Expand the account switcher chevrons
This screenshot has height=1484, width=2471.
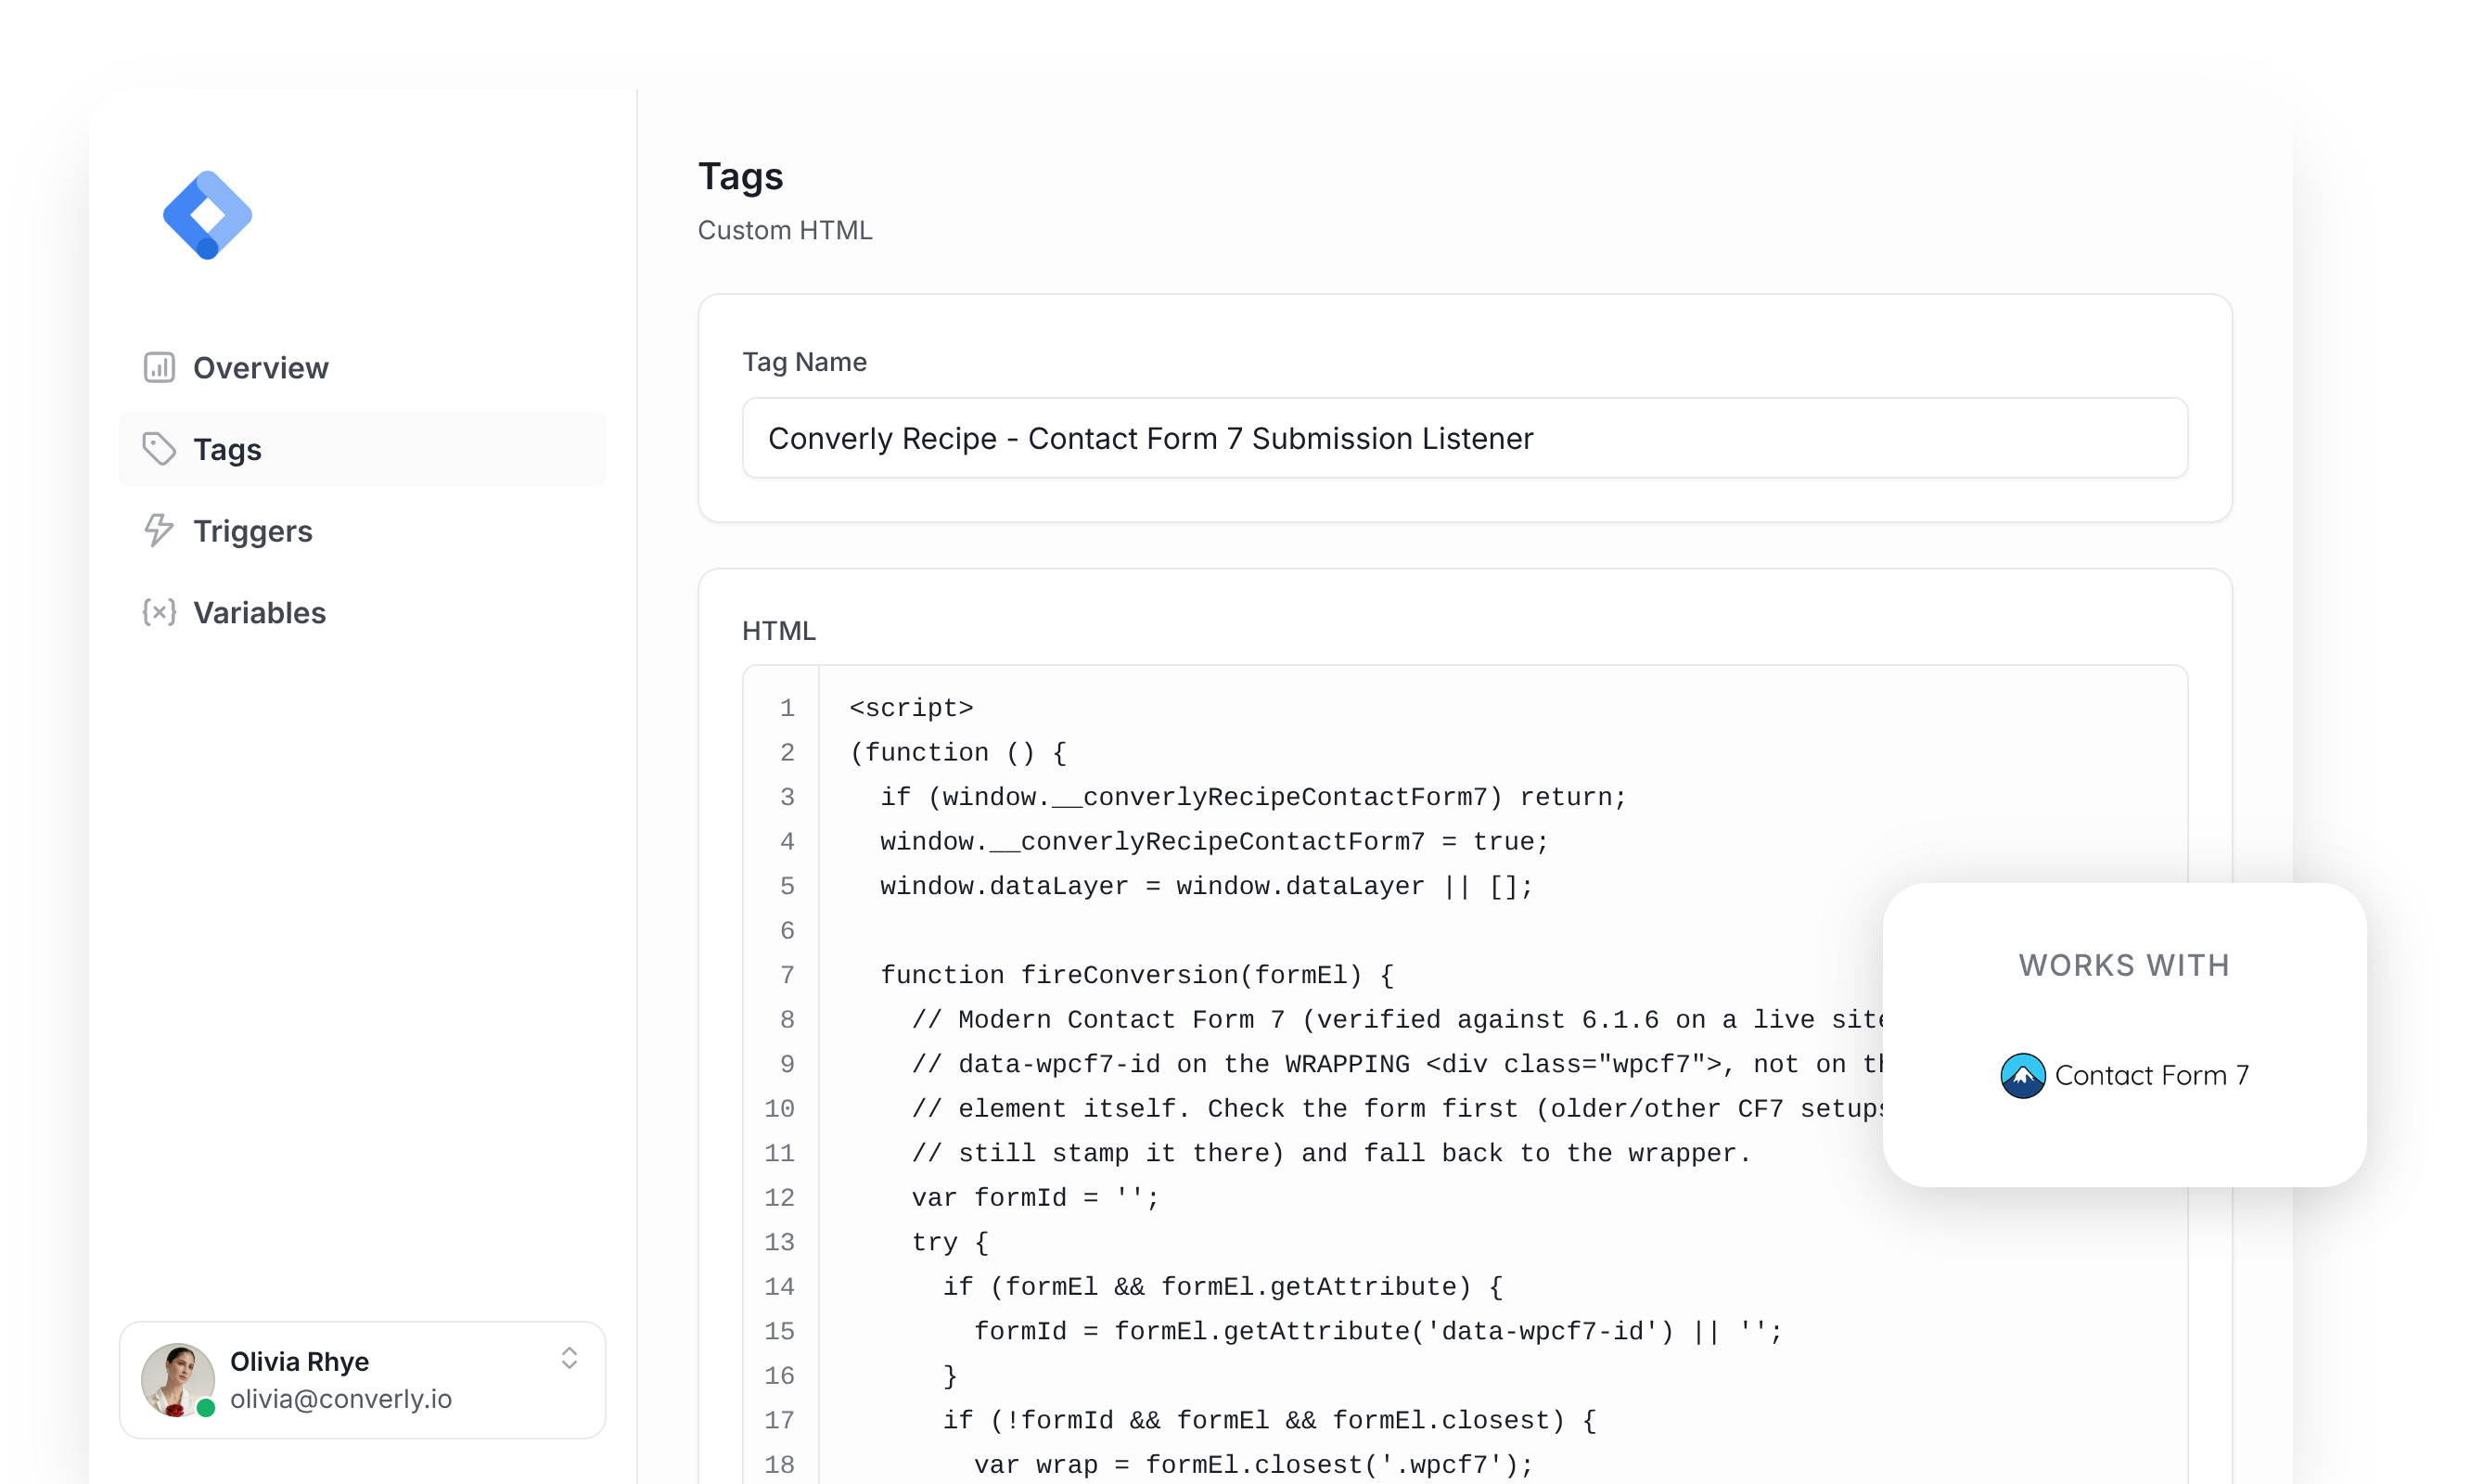[x=569, y=1358]
